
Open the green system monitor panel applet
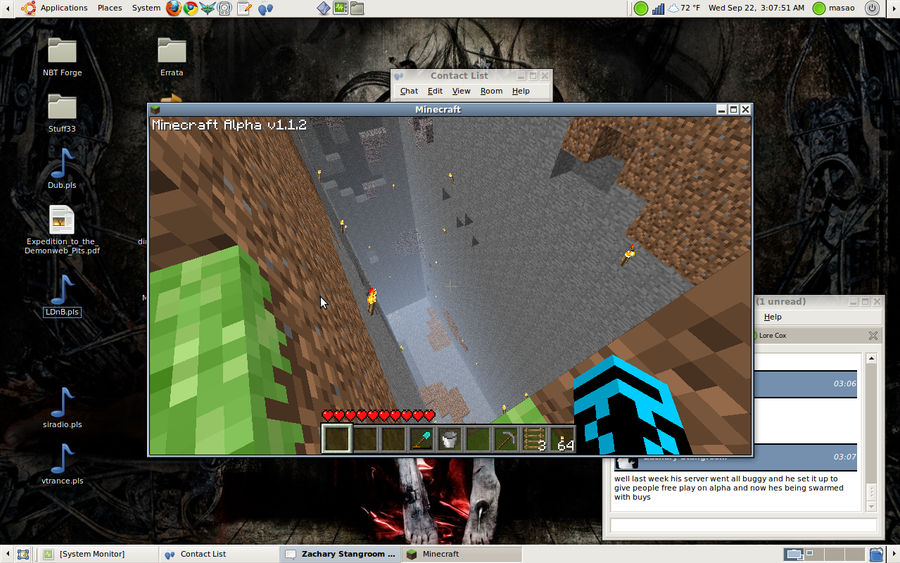(x=340, y=8)
